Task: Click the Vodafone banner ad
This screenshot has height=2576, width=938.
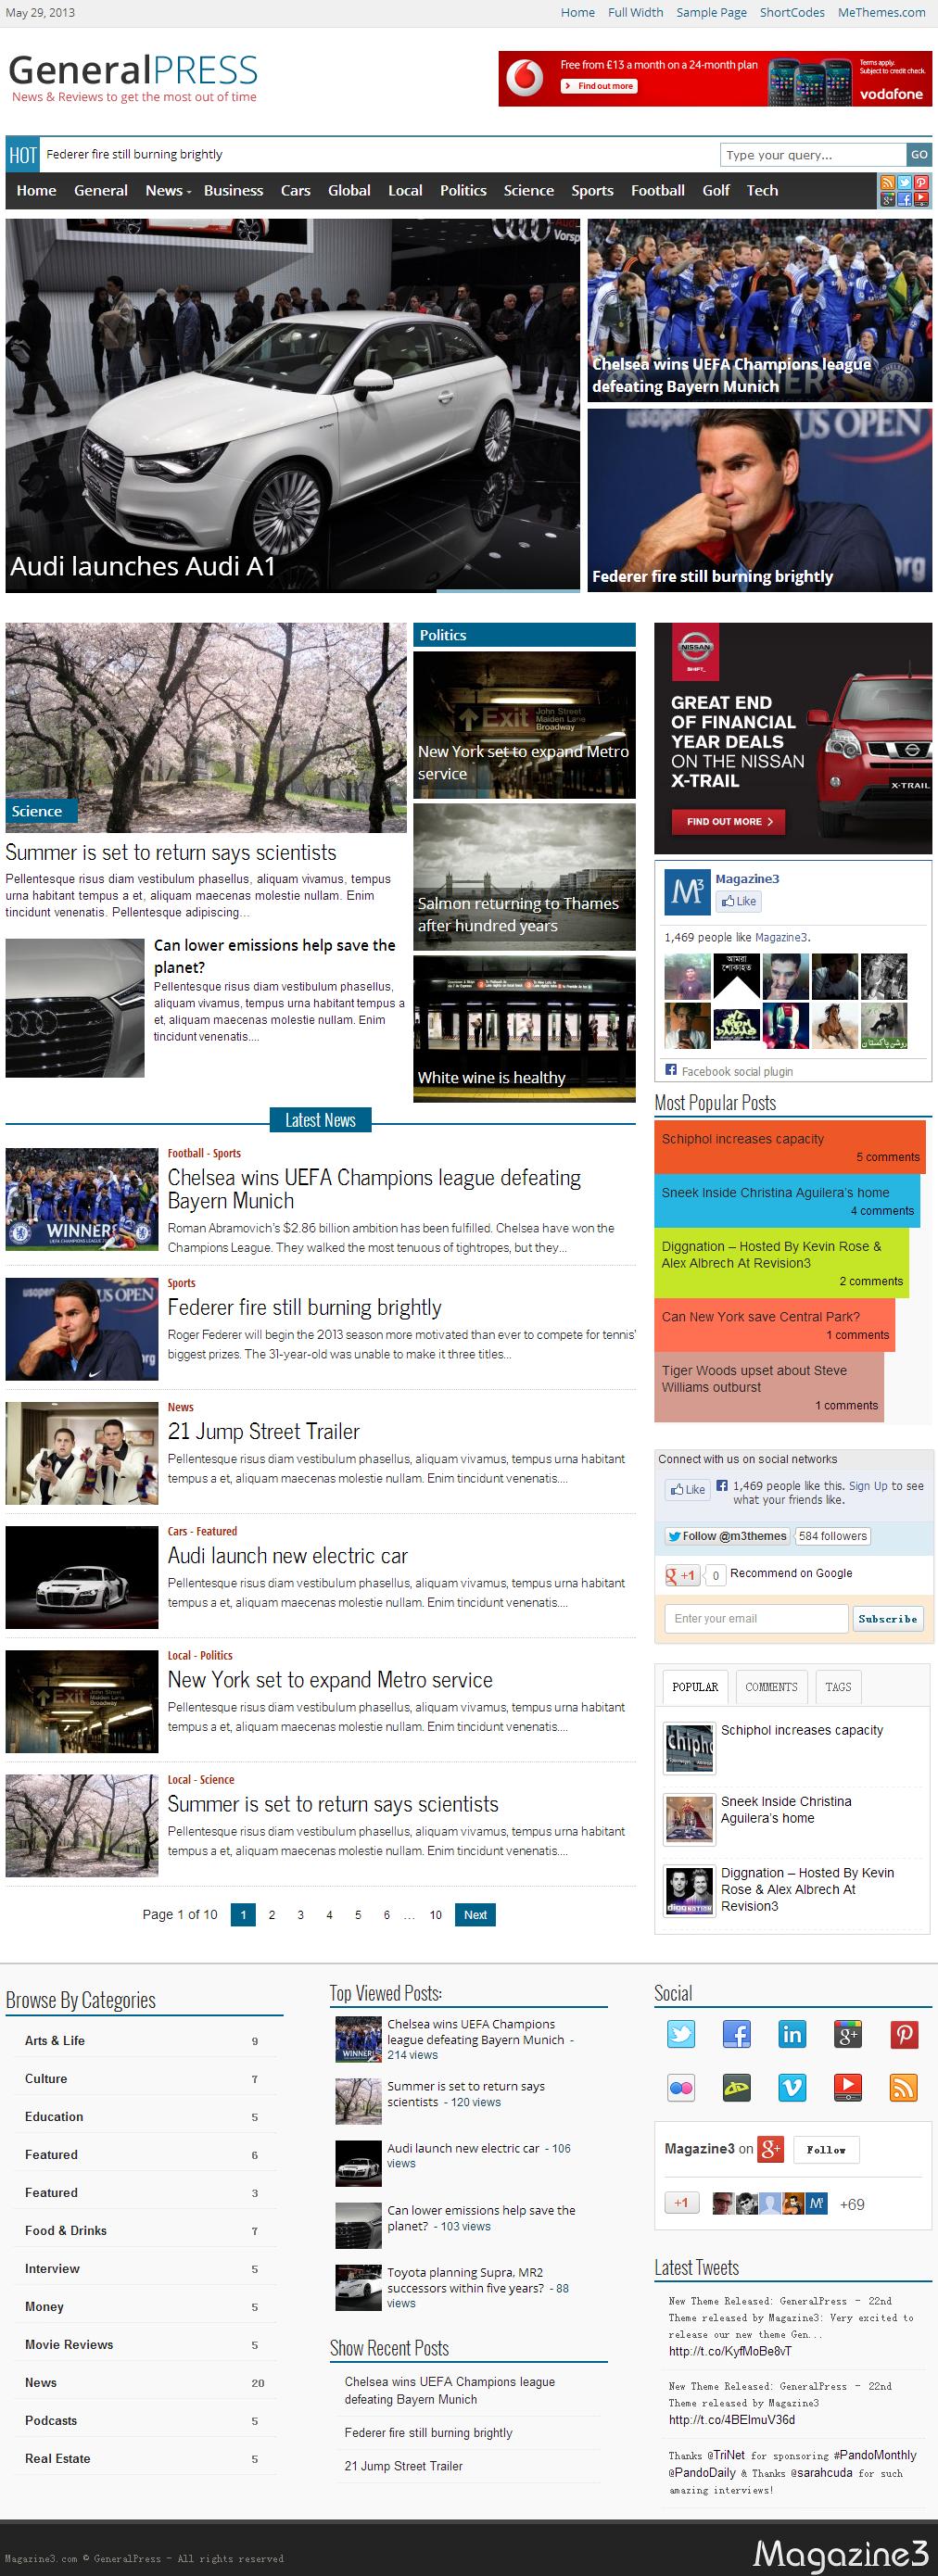Action: [x=715, y=79]
